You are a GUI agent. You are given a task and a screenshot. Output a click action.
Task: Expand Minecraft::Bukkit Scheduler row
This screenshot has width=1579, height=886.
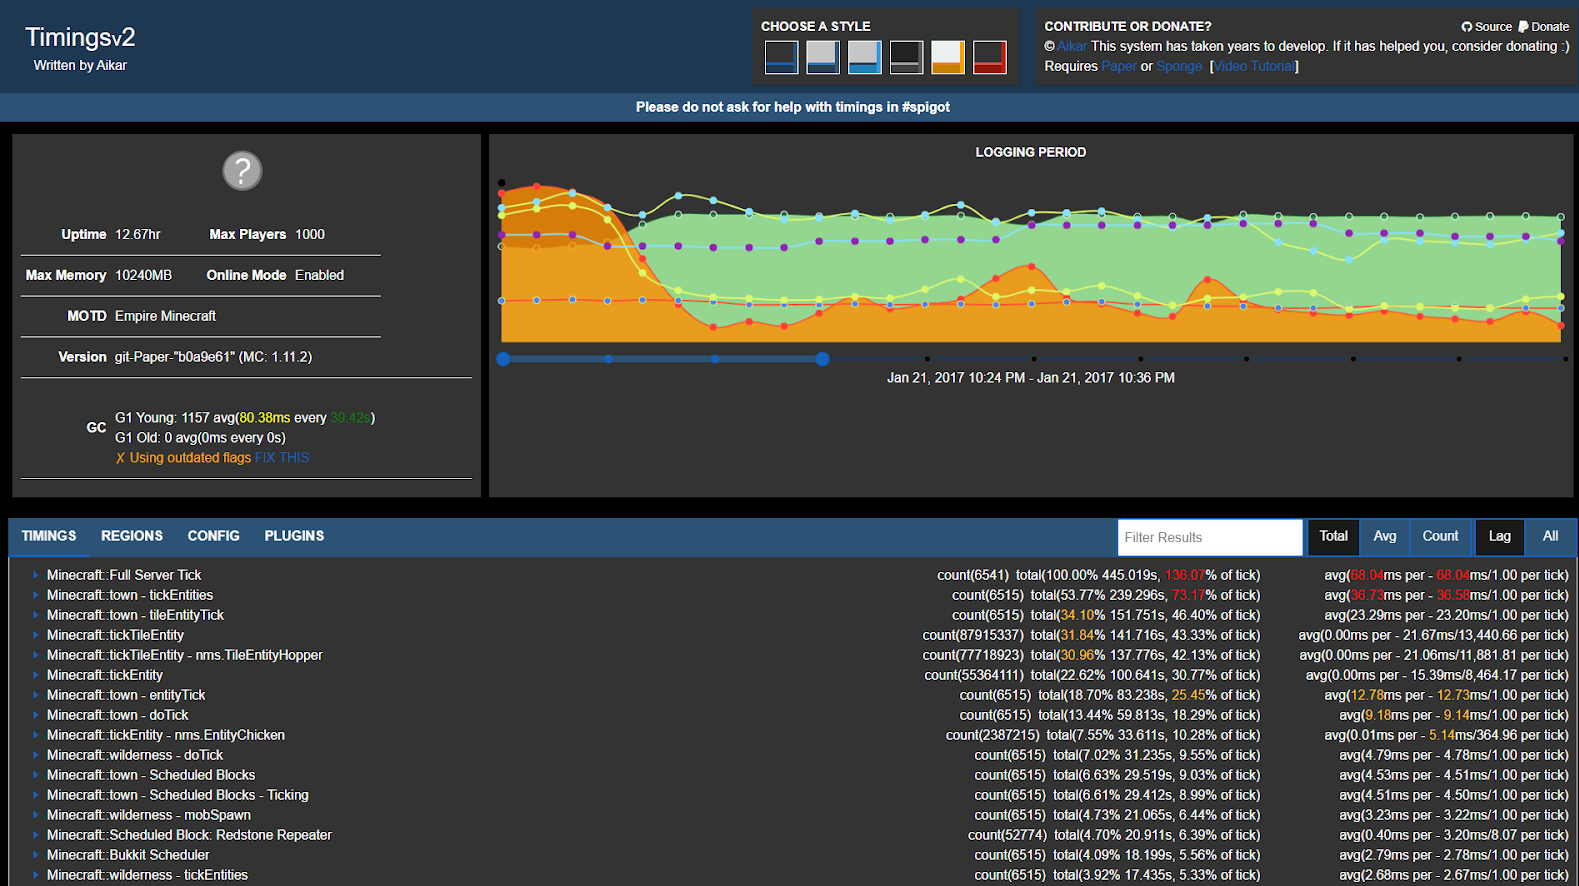35,855
